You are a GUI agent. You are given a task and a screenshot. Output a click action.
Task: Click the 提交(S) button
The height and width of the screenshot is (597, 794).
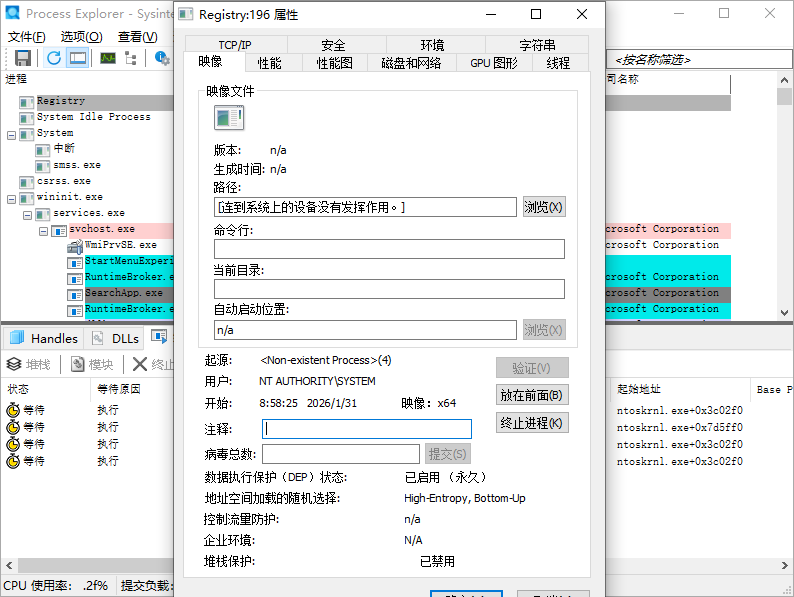[448, 454]
